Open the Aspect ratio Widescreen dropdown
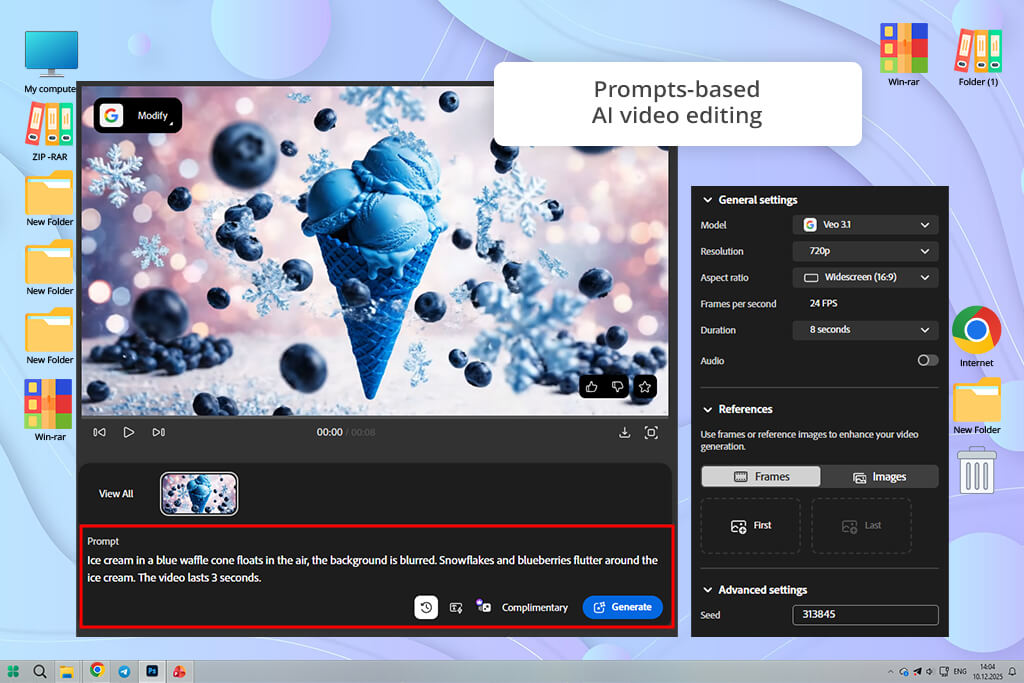The image size is (1024, 683). tap(865, 277)
